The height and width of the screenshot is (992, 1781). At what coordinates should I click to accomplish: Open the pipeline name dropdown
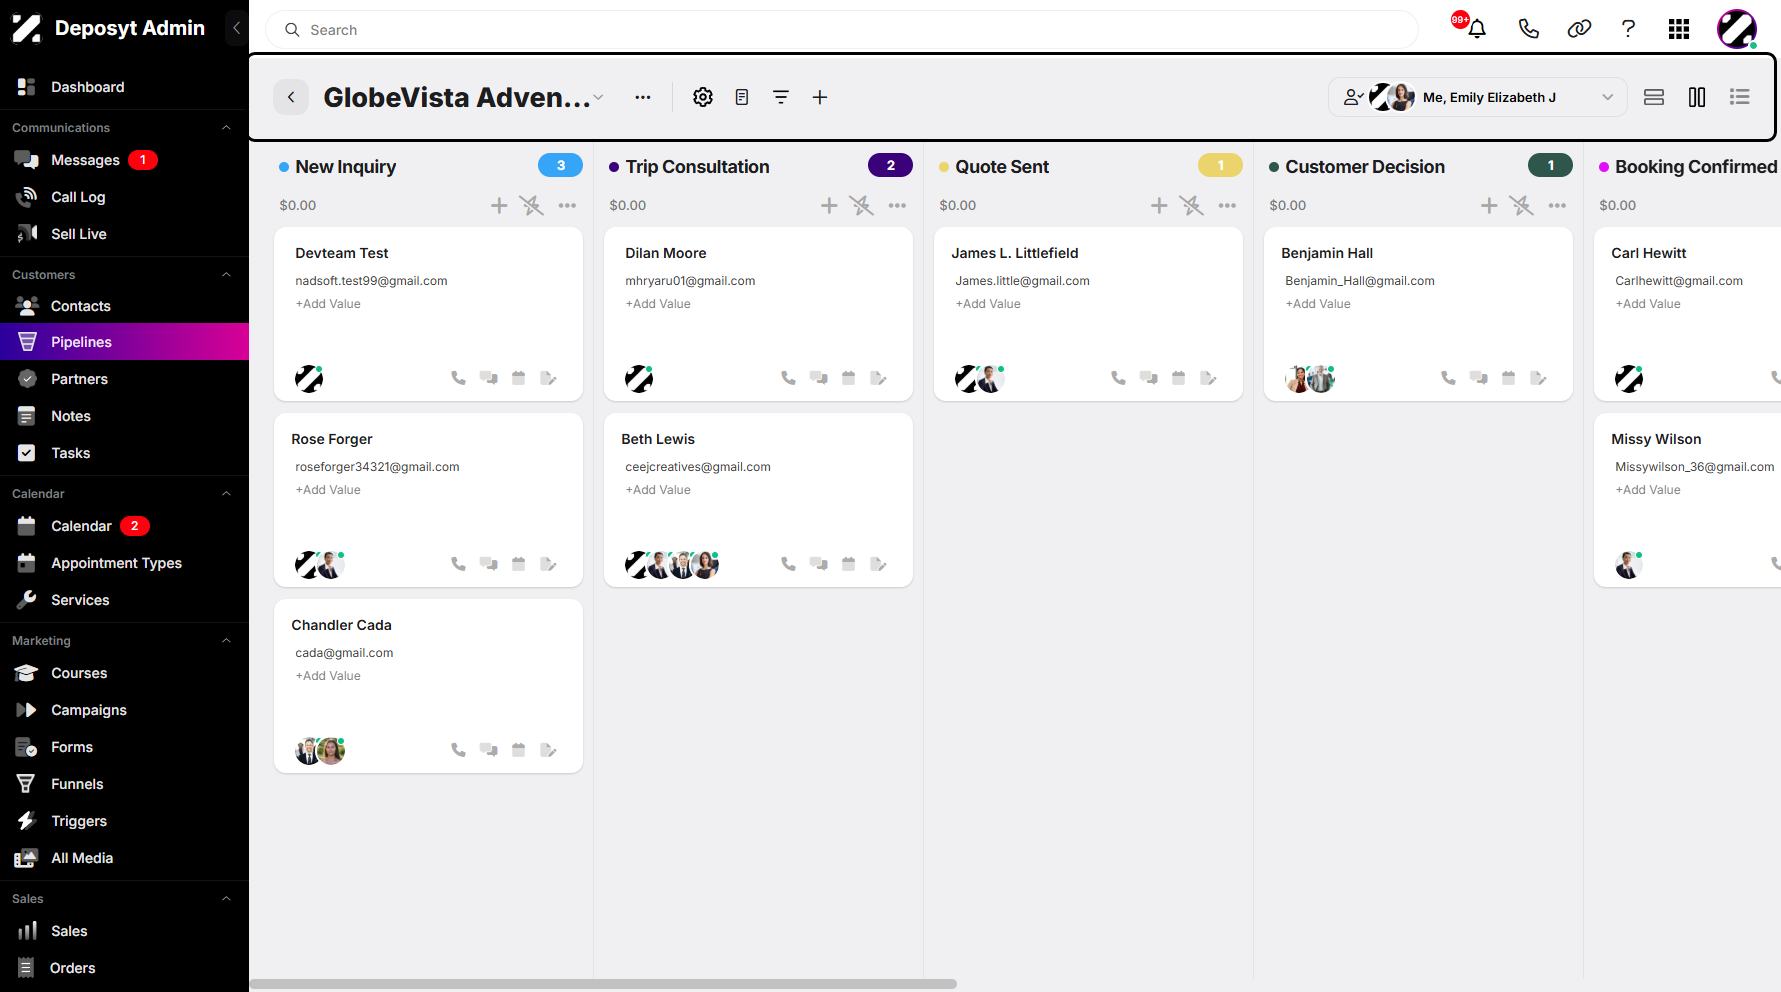coord(598,97)
